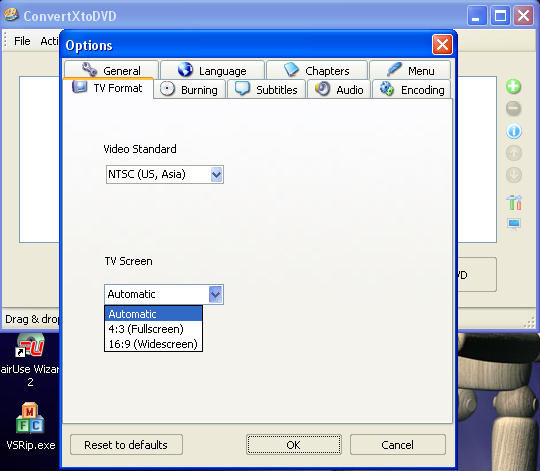This screenshot has width=540, height=471.
Task: Open the settings tools icon in sidebar
Action: [x=514, y=202]
